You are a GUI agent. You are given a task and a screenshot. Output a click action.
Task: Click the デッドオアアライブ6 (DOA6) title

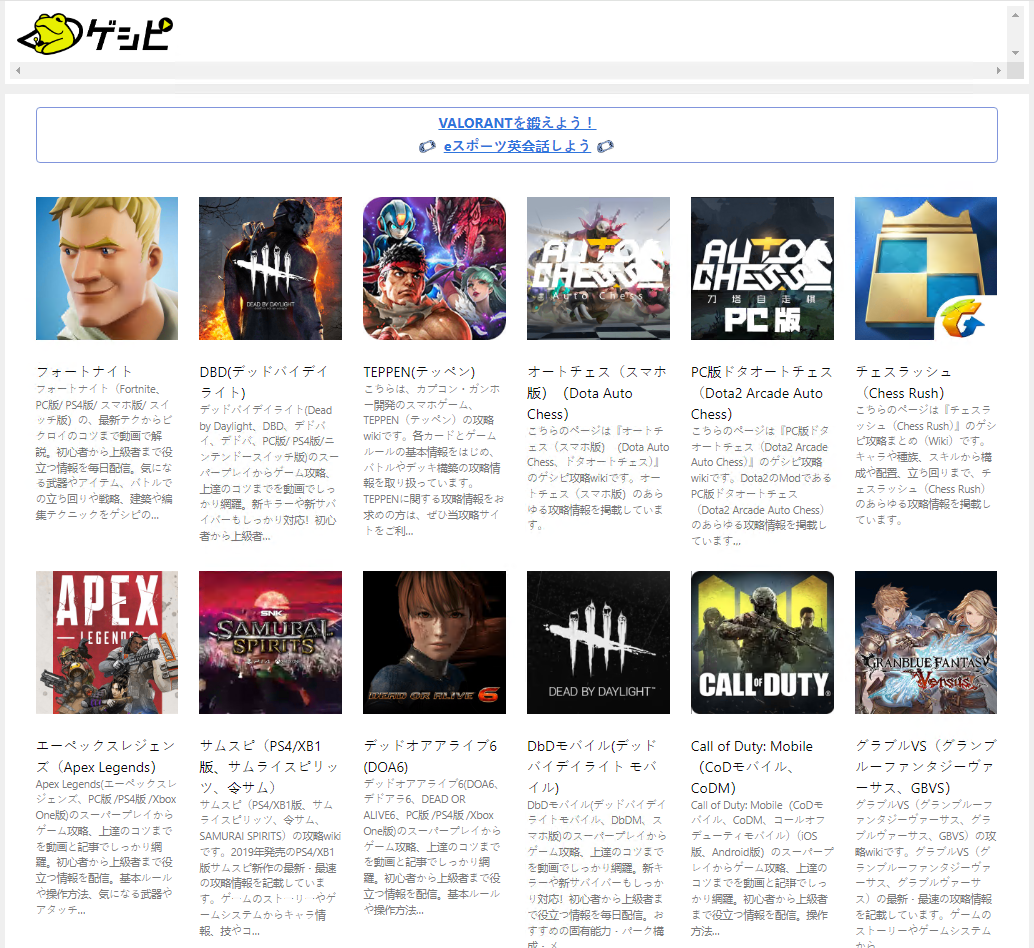pos(431,756)
